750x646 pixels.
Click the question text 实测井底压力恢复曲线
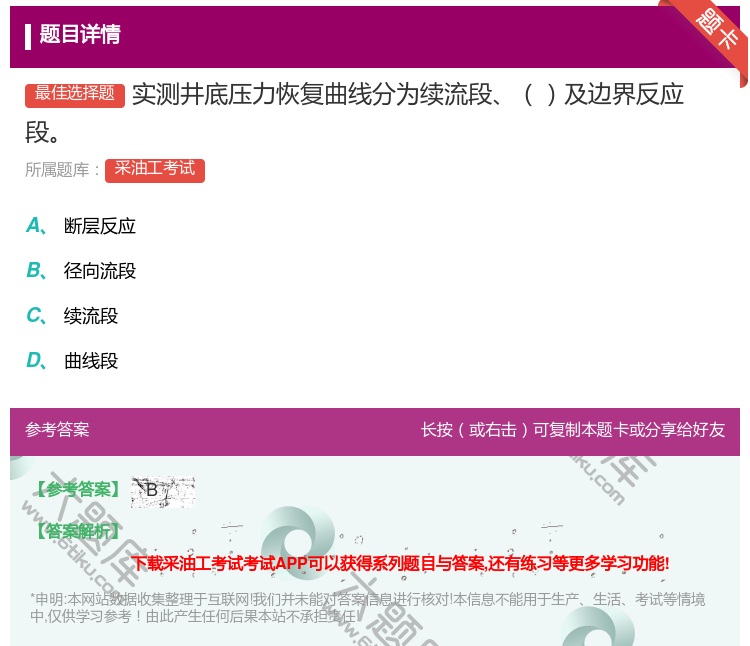pyautogui.click(x=354, y=113)
